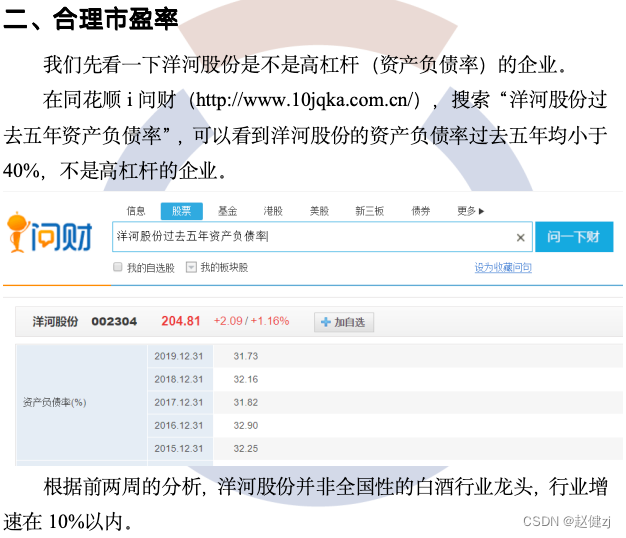Clear the search box with the X icon
Image resolution: width=626 pixels, height=538 pixels.
tap(521, 238)
